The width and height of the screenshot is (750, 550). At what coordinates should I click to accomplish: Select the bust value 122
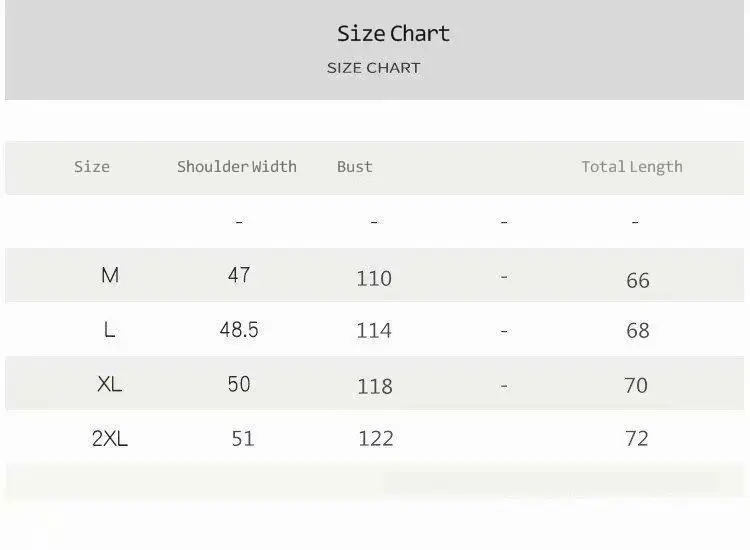pyautogui.click(x=376, y=438)
